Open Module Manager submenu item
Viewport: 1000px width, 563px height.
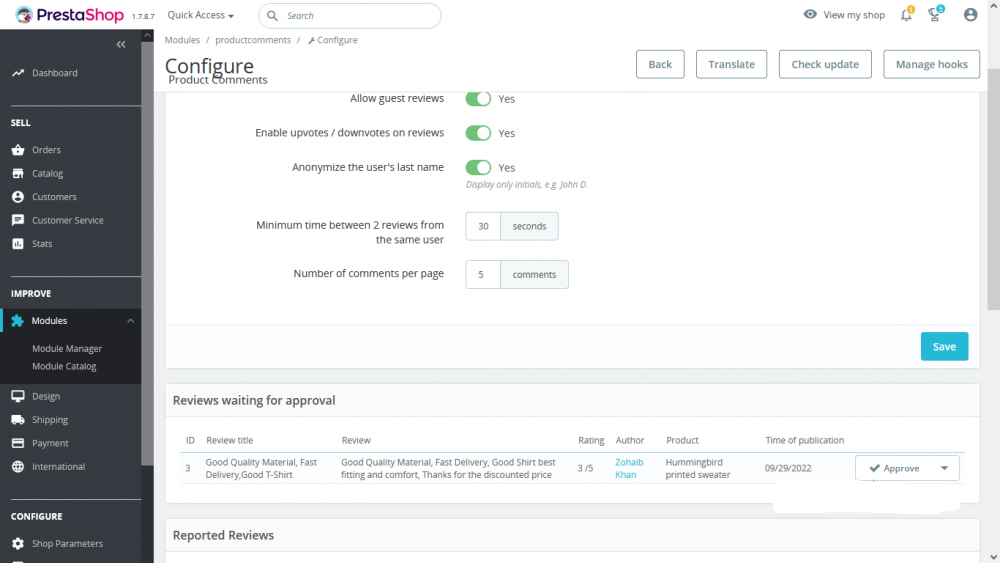click(x=67, y=349)
